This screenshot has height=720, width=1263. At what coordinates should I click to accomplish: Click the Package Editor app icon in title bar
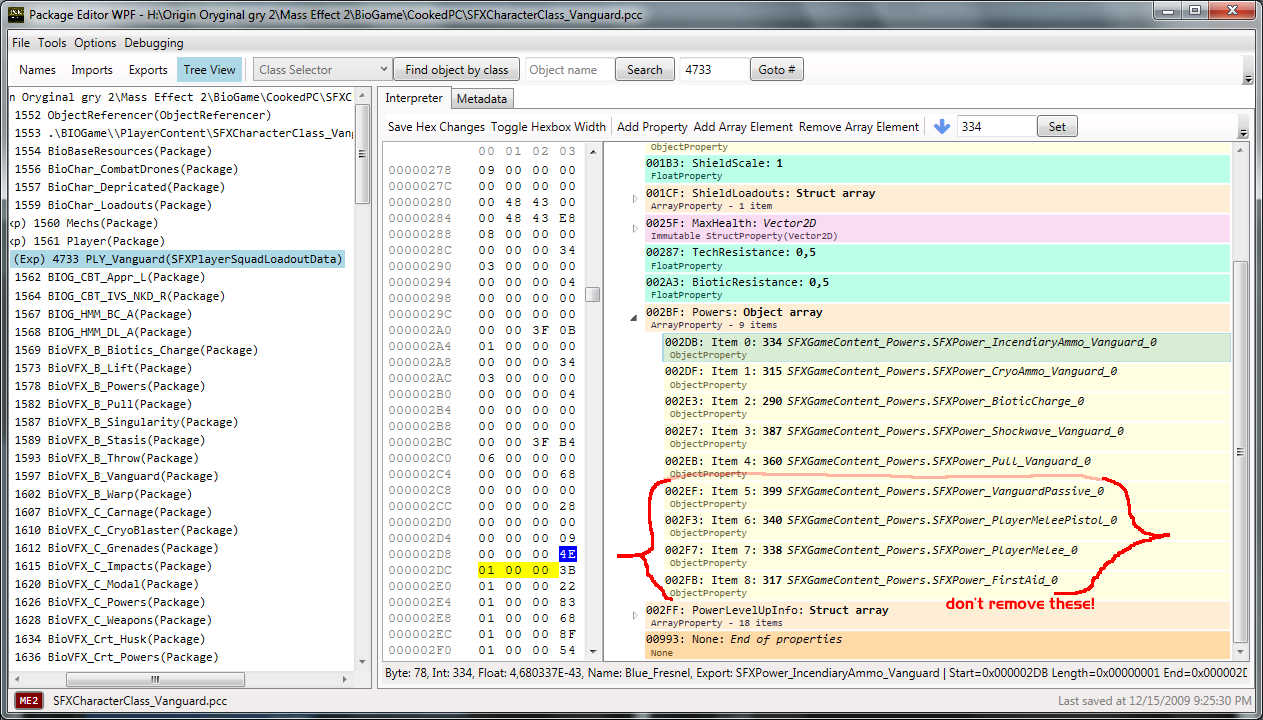pos(16,15)
